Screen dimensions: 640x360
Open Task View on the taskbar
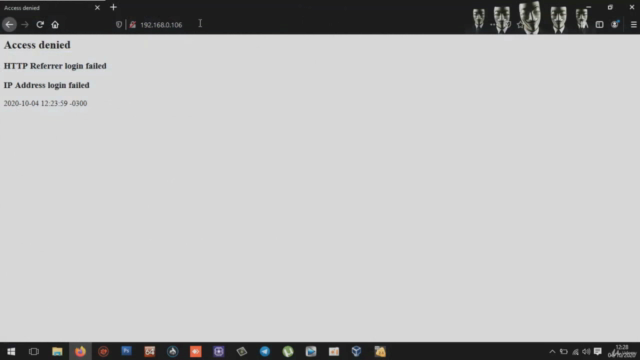[34, 351]
